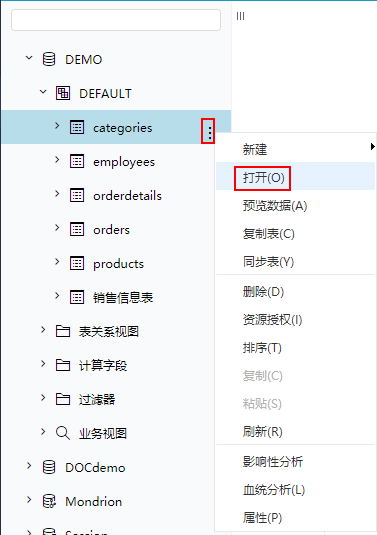Expand the employees table node

click(57, 159)
